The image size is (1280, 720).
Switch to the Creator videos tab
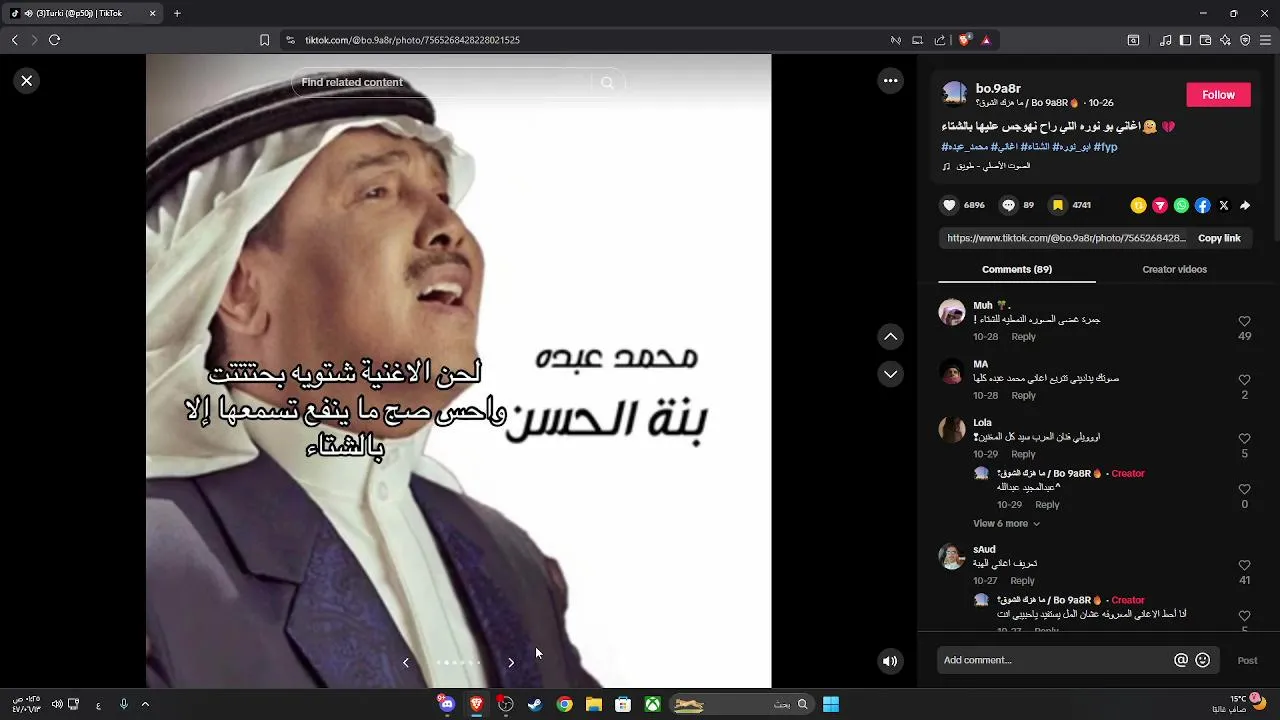[x=1174, y=270]
